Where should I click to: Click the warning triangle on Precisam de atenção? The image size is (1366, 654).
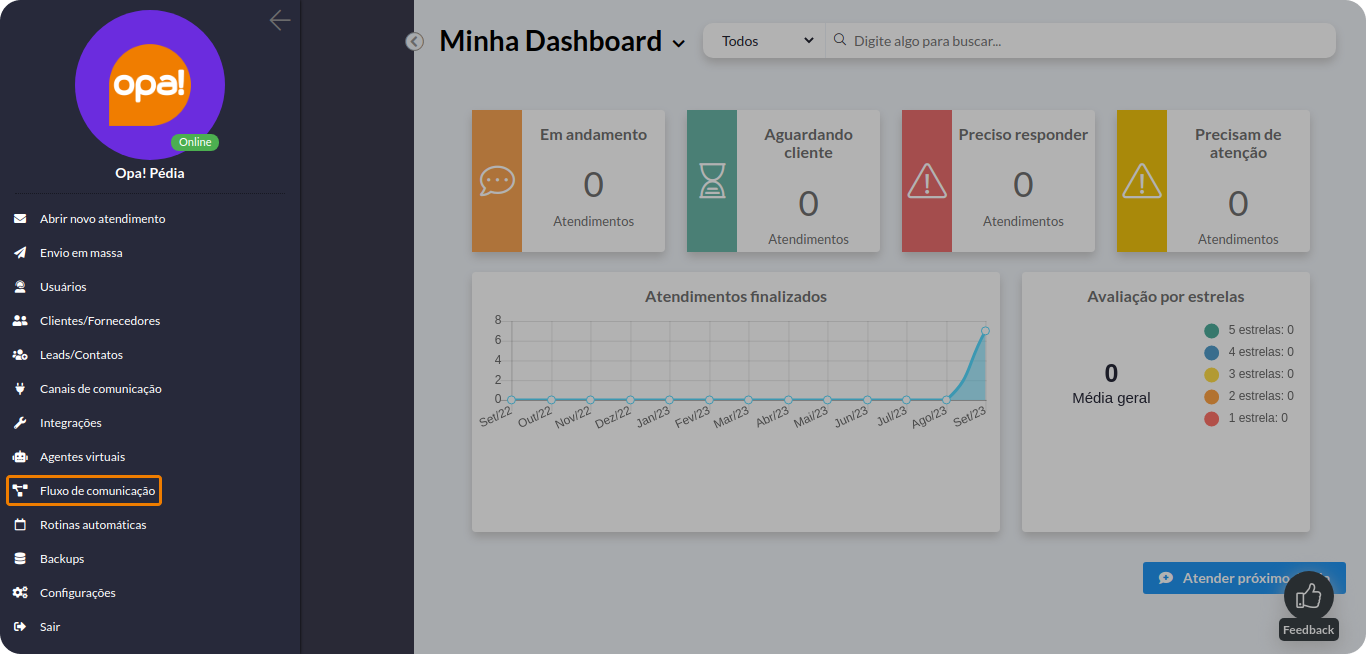(1142, 181)
